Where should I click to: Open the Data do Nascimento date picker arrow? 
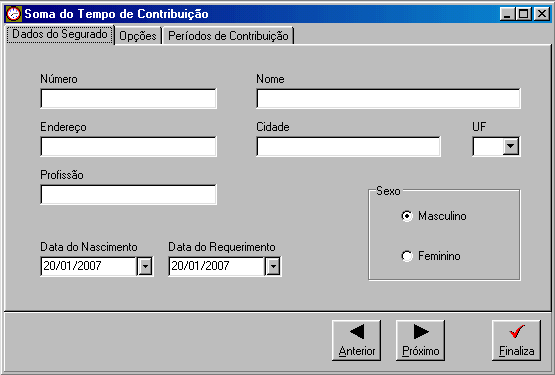[145, 266]
